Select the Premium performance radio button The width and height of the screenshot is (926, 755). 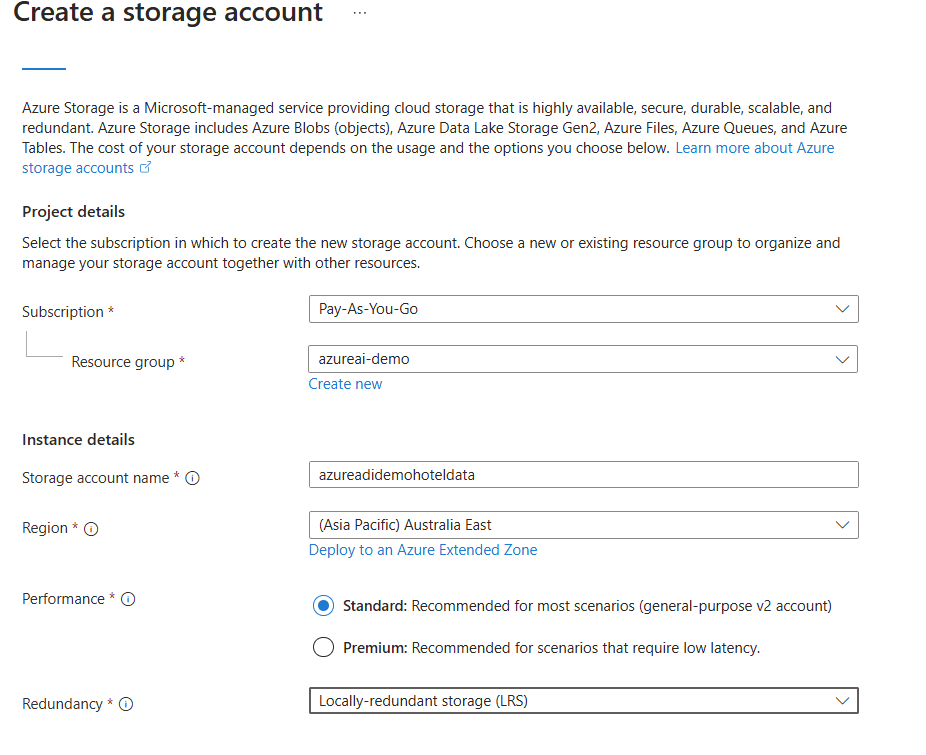pos(323,648)
